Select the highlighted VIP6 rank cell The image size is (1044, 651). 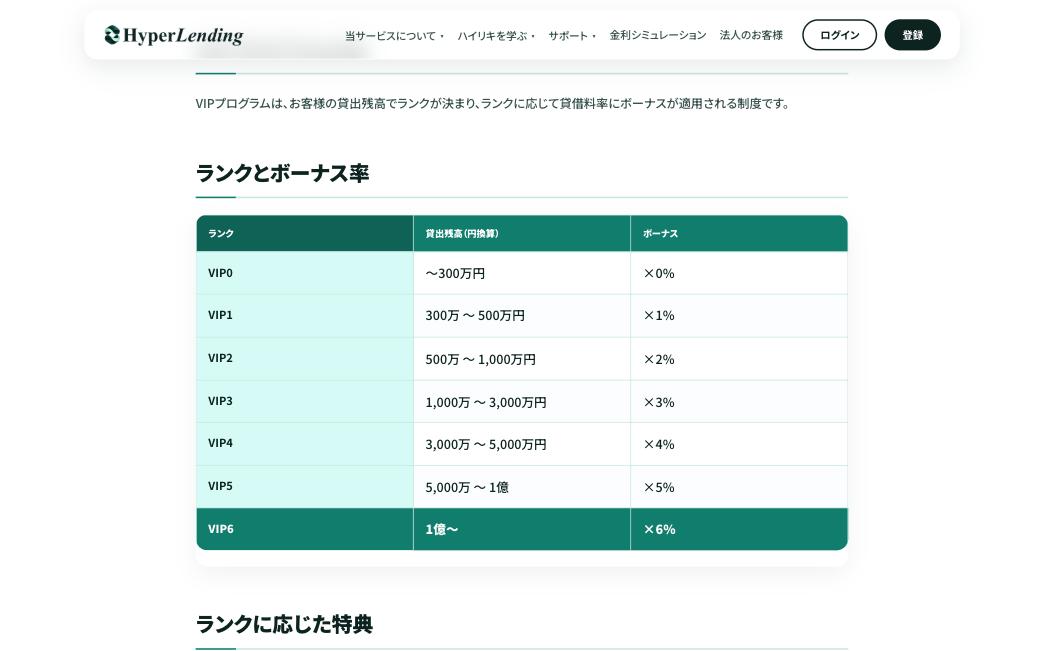click(305, 529)
